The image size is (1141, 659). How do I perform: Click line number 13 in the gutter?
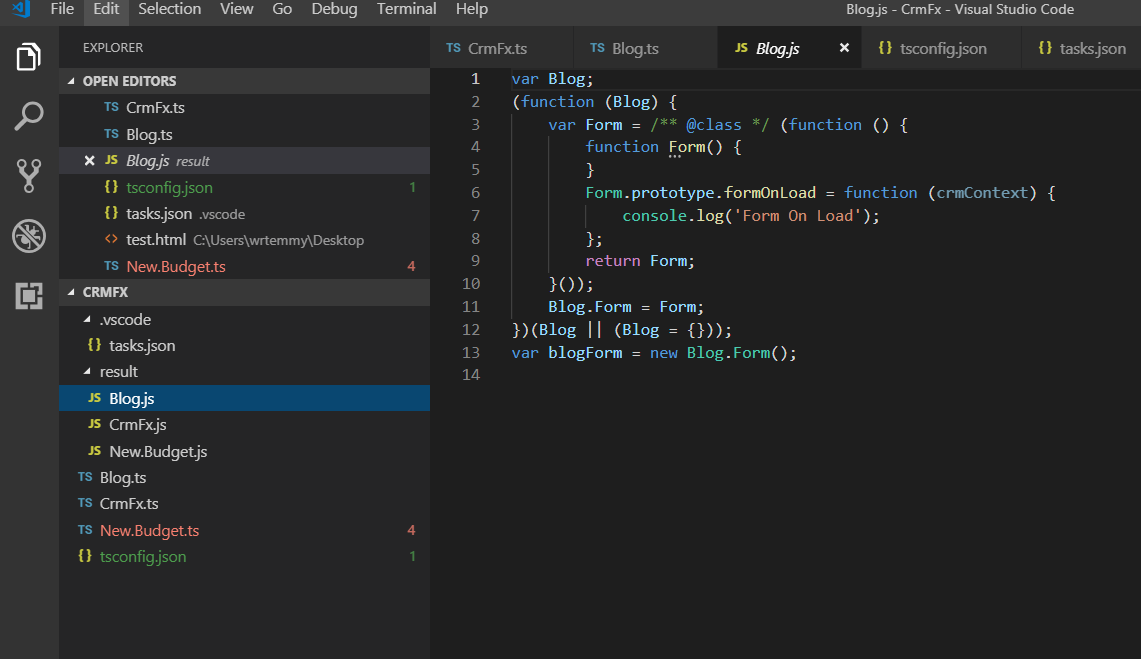[x=471, y=353]
